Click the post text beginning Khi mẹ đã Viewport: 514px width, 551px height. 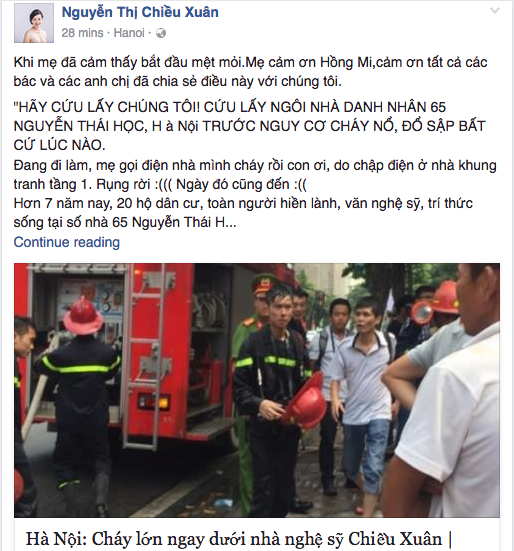point(250,72)
